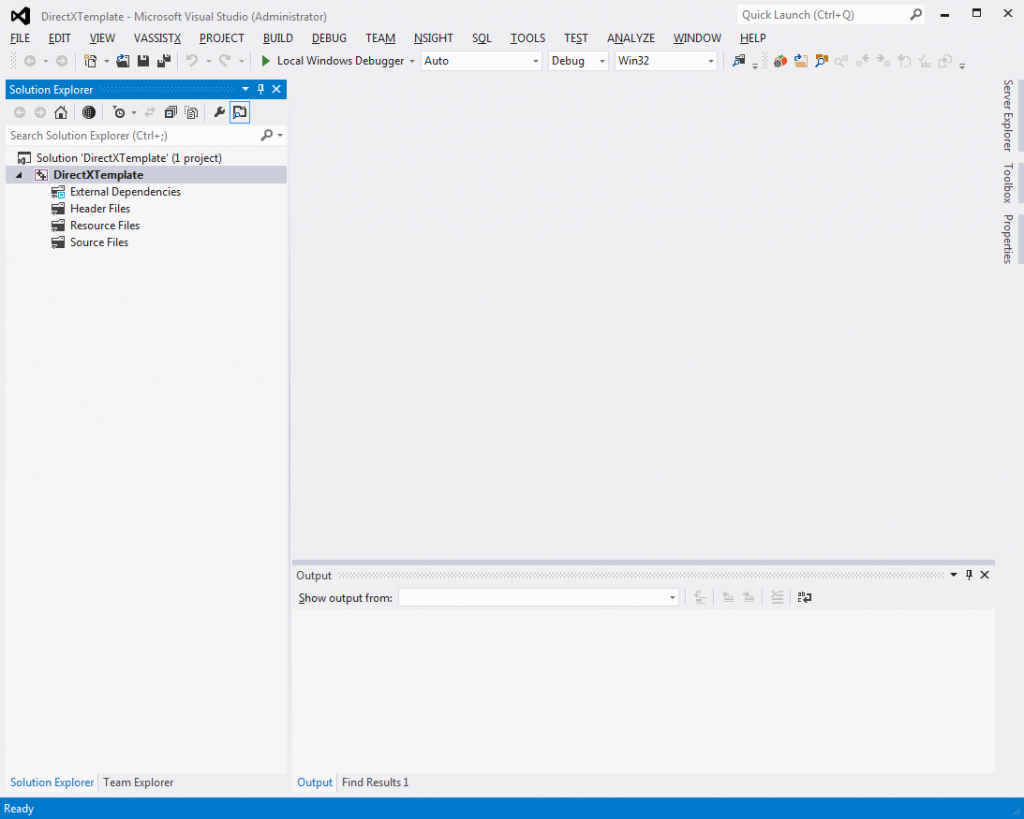Close the Solution Explorer panel
The width and height of the screenshot is (1024, 819).
coord(277,89)
